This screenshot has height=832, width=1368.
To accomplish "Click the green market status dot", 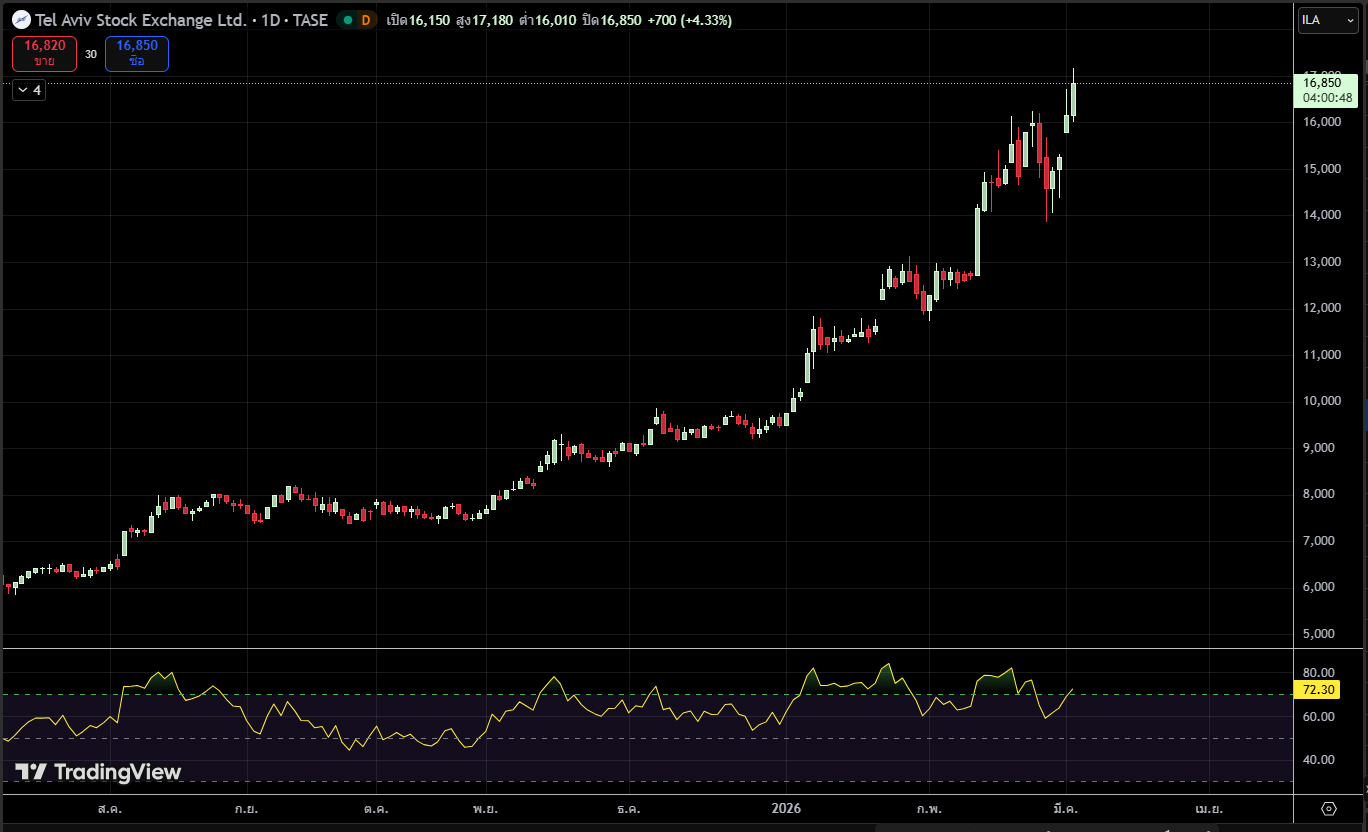I will (x=348, y=20).
